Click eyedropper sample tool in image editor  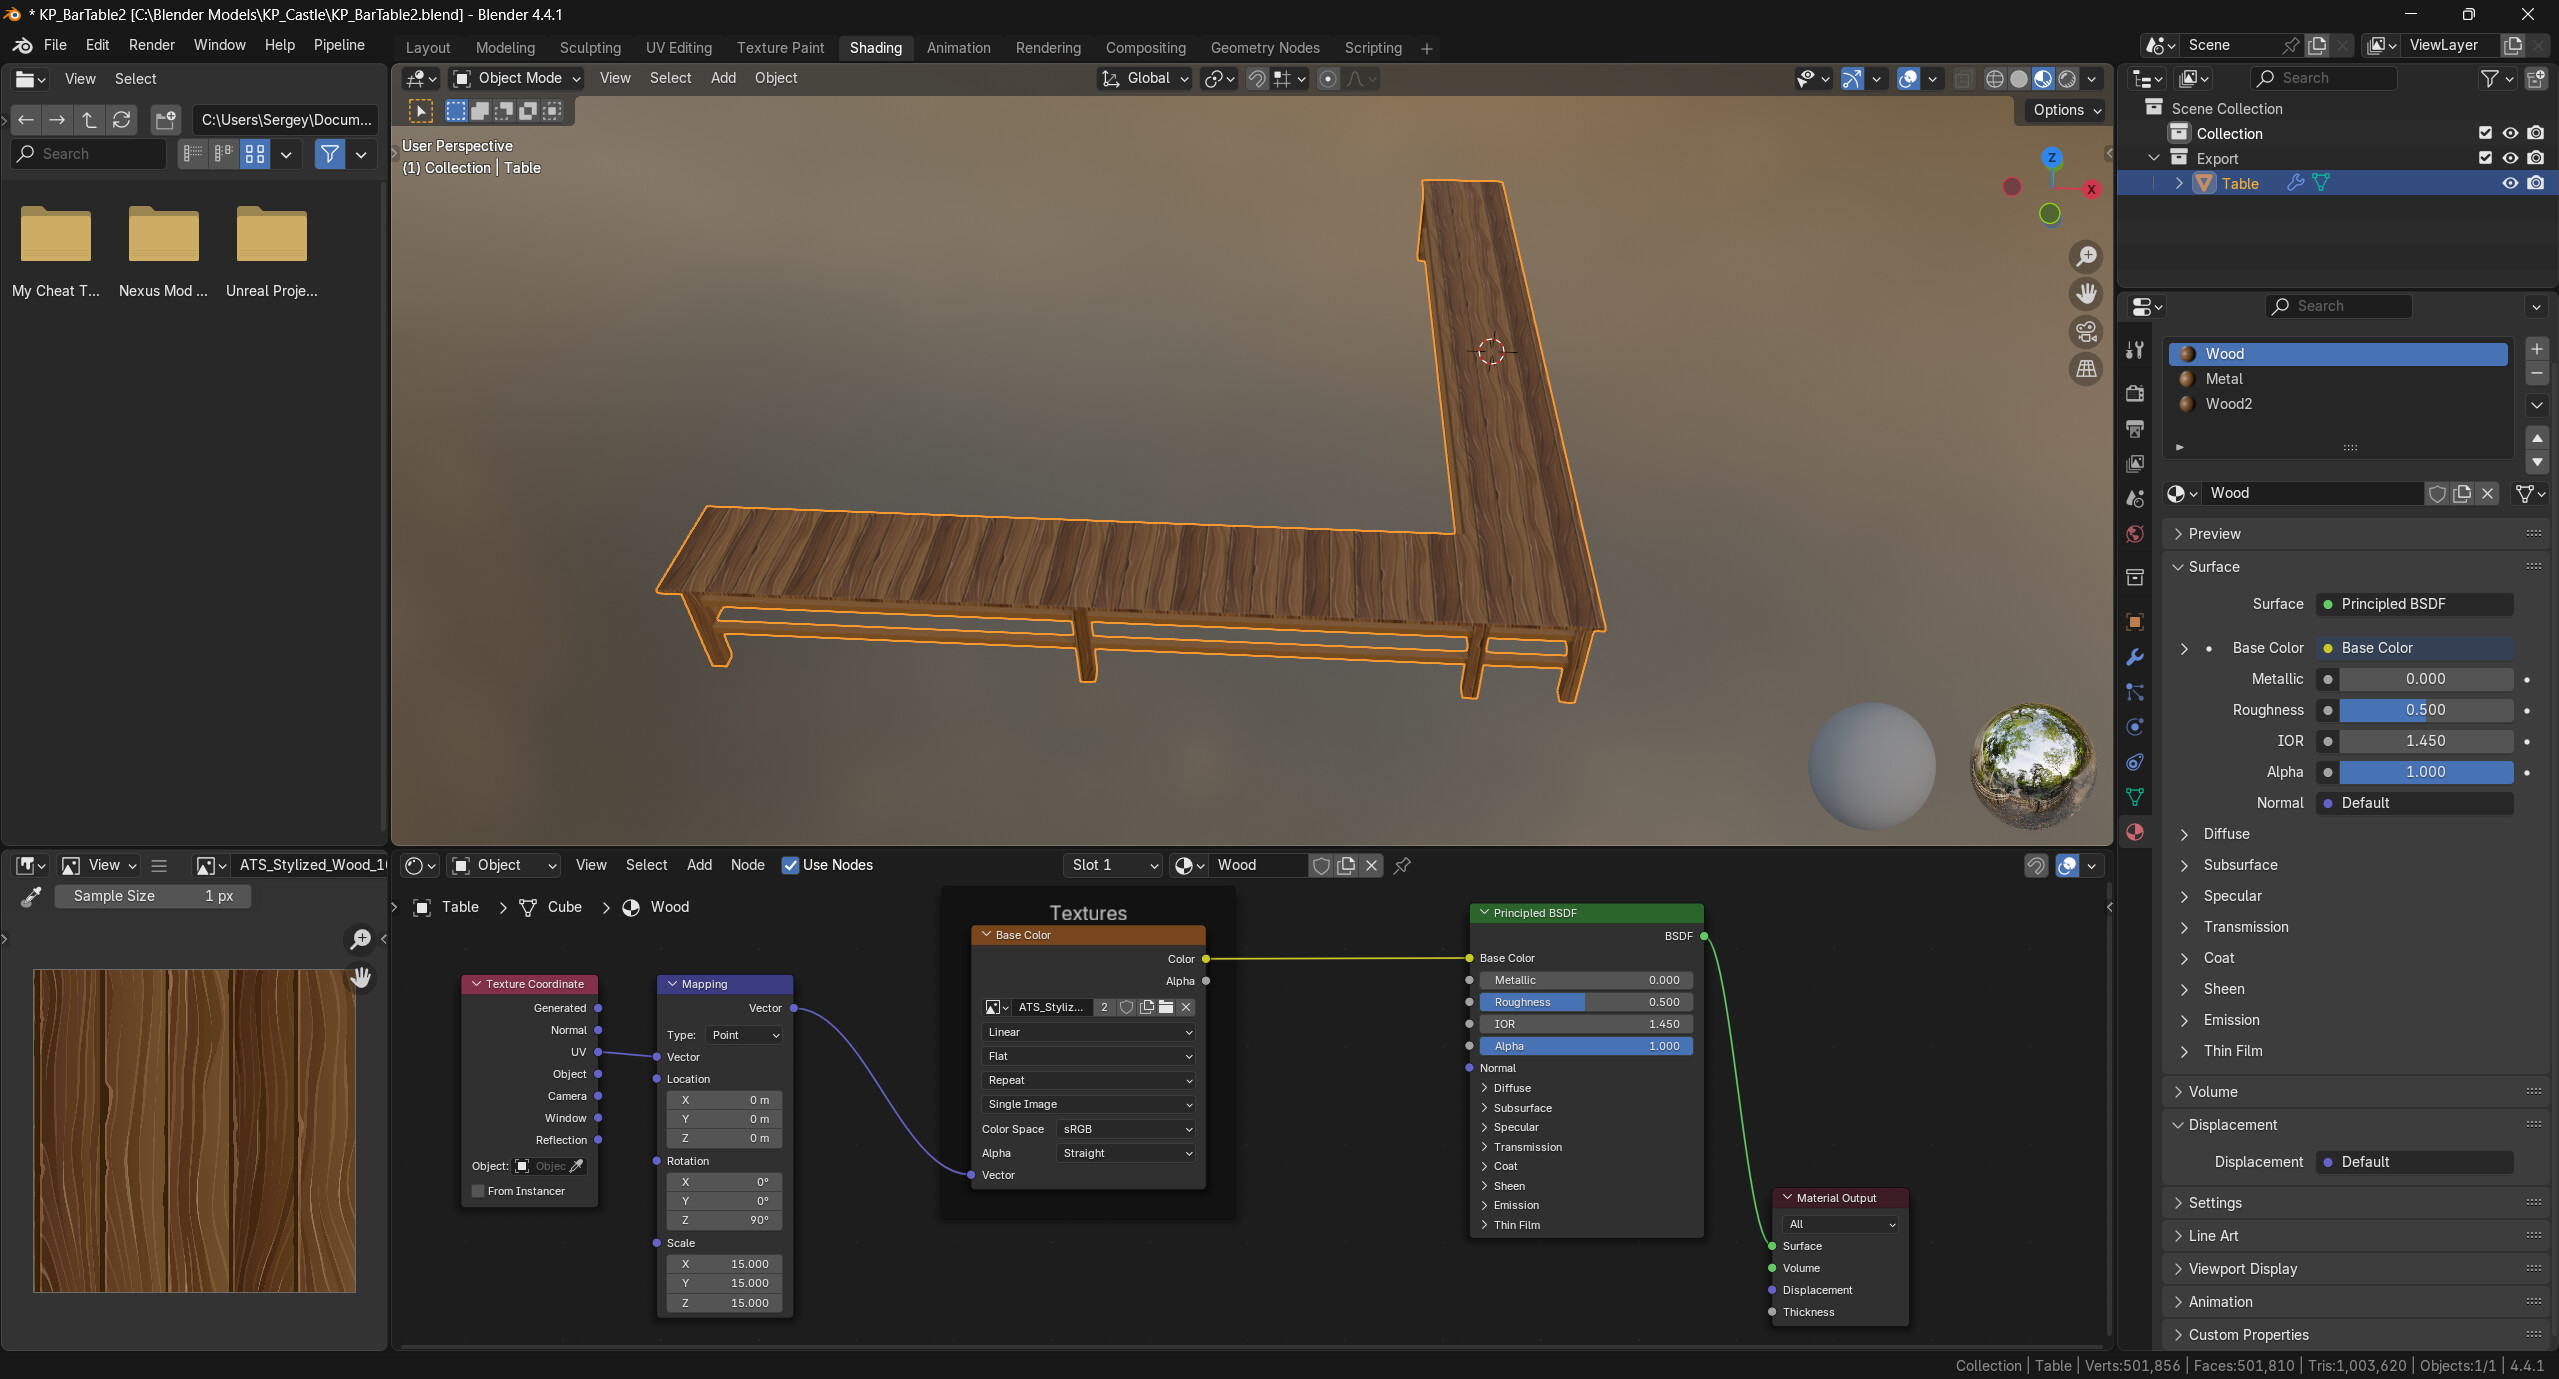(31, 897)
